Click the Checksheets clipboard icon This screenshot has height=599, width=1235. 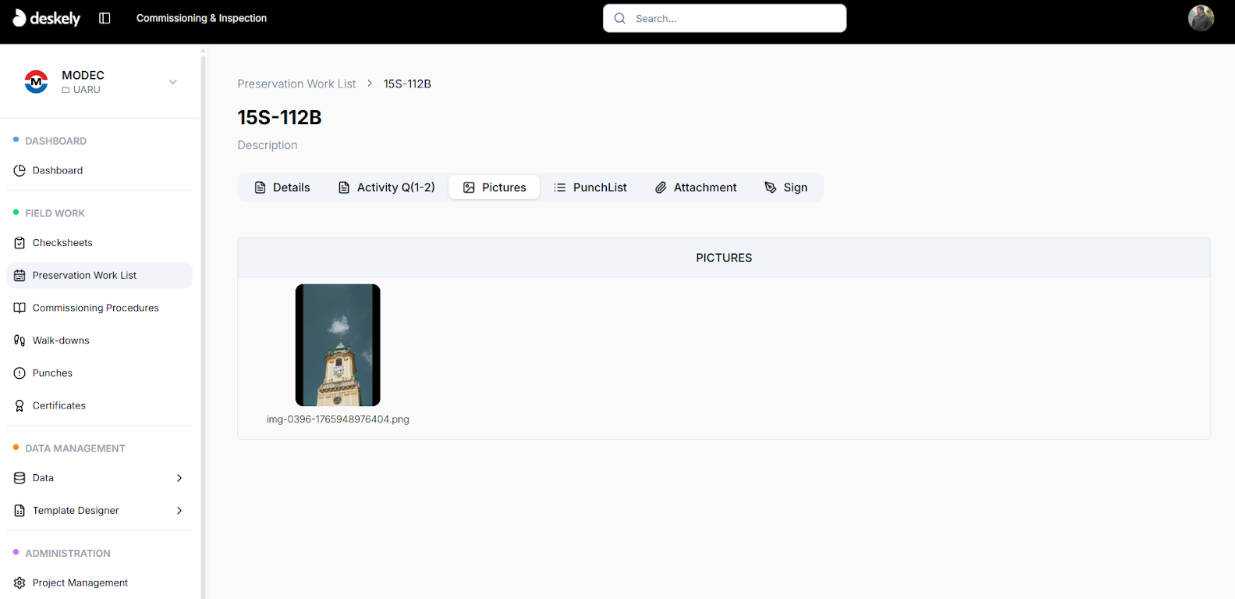coord(19,243)
